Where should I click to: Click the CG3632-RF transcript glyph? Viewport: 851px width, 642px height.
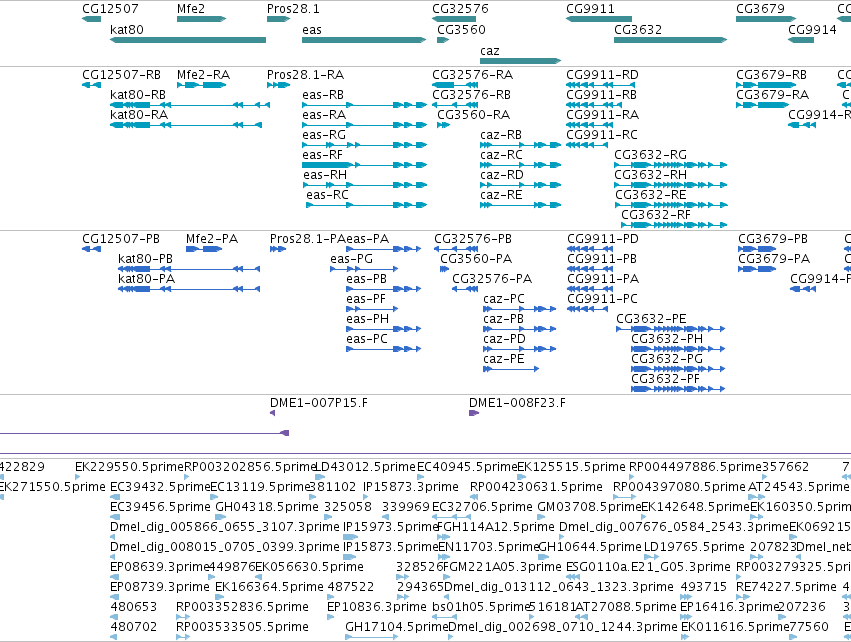pyautogui.click(x=674, y=225)
